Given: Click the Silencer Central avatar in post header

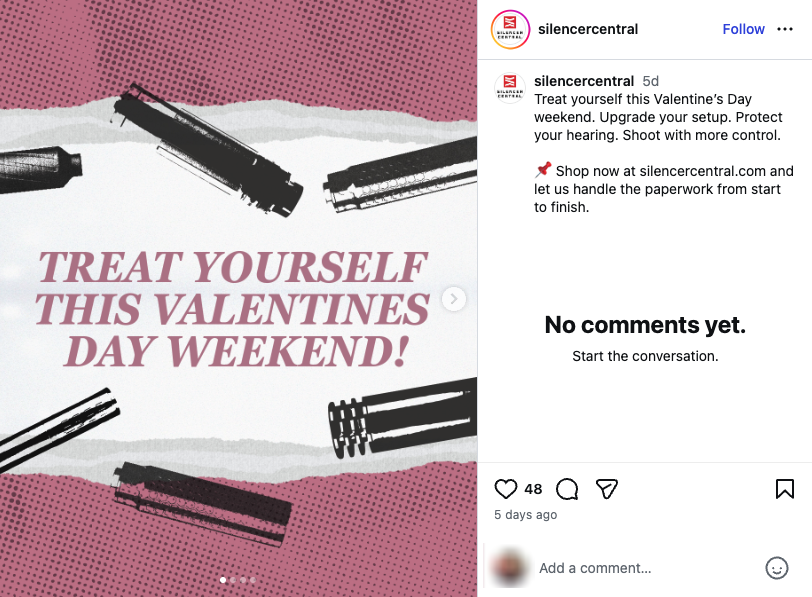Looking at the screenshot, I should [510, 29].
